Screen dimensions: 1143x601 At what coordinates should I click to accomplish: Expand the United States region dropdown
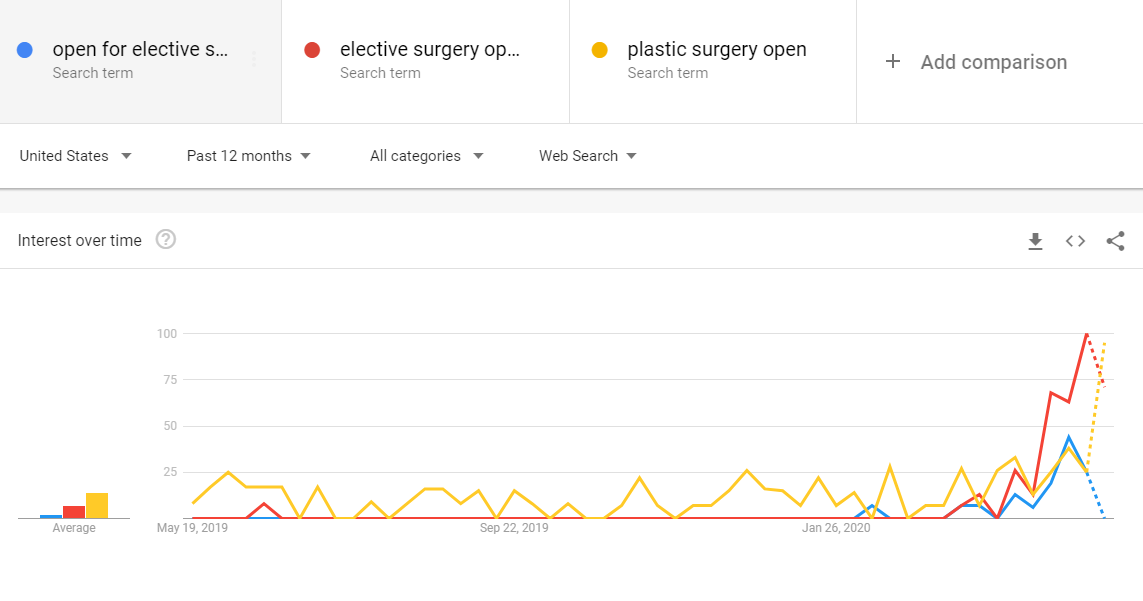click(x=75, y=156)
